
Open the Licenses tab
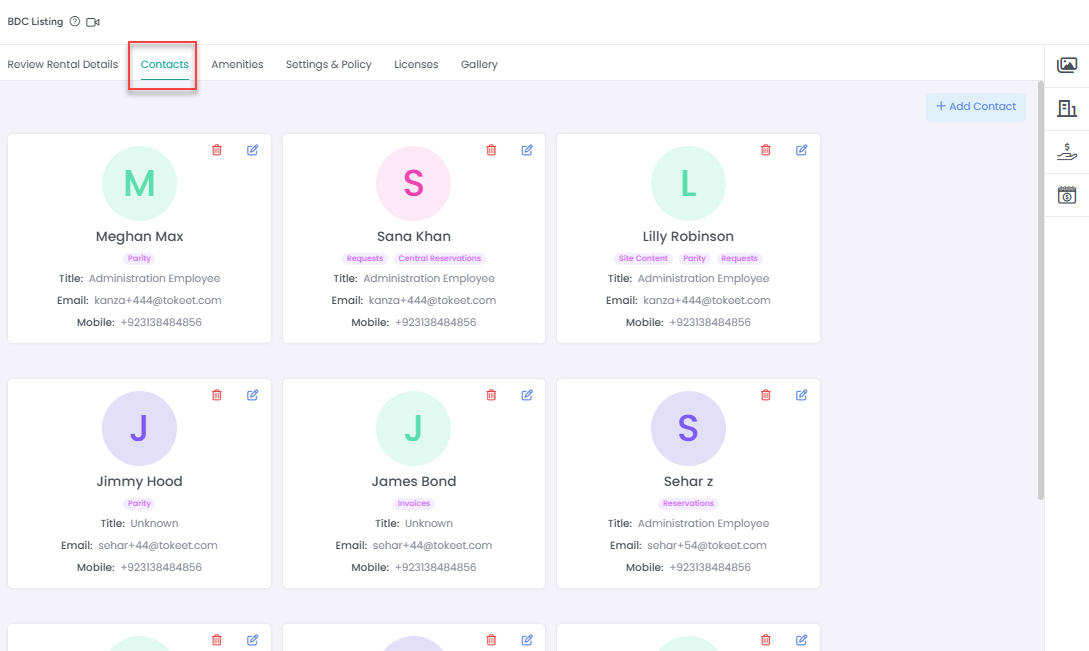[x=416, y=65]
